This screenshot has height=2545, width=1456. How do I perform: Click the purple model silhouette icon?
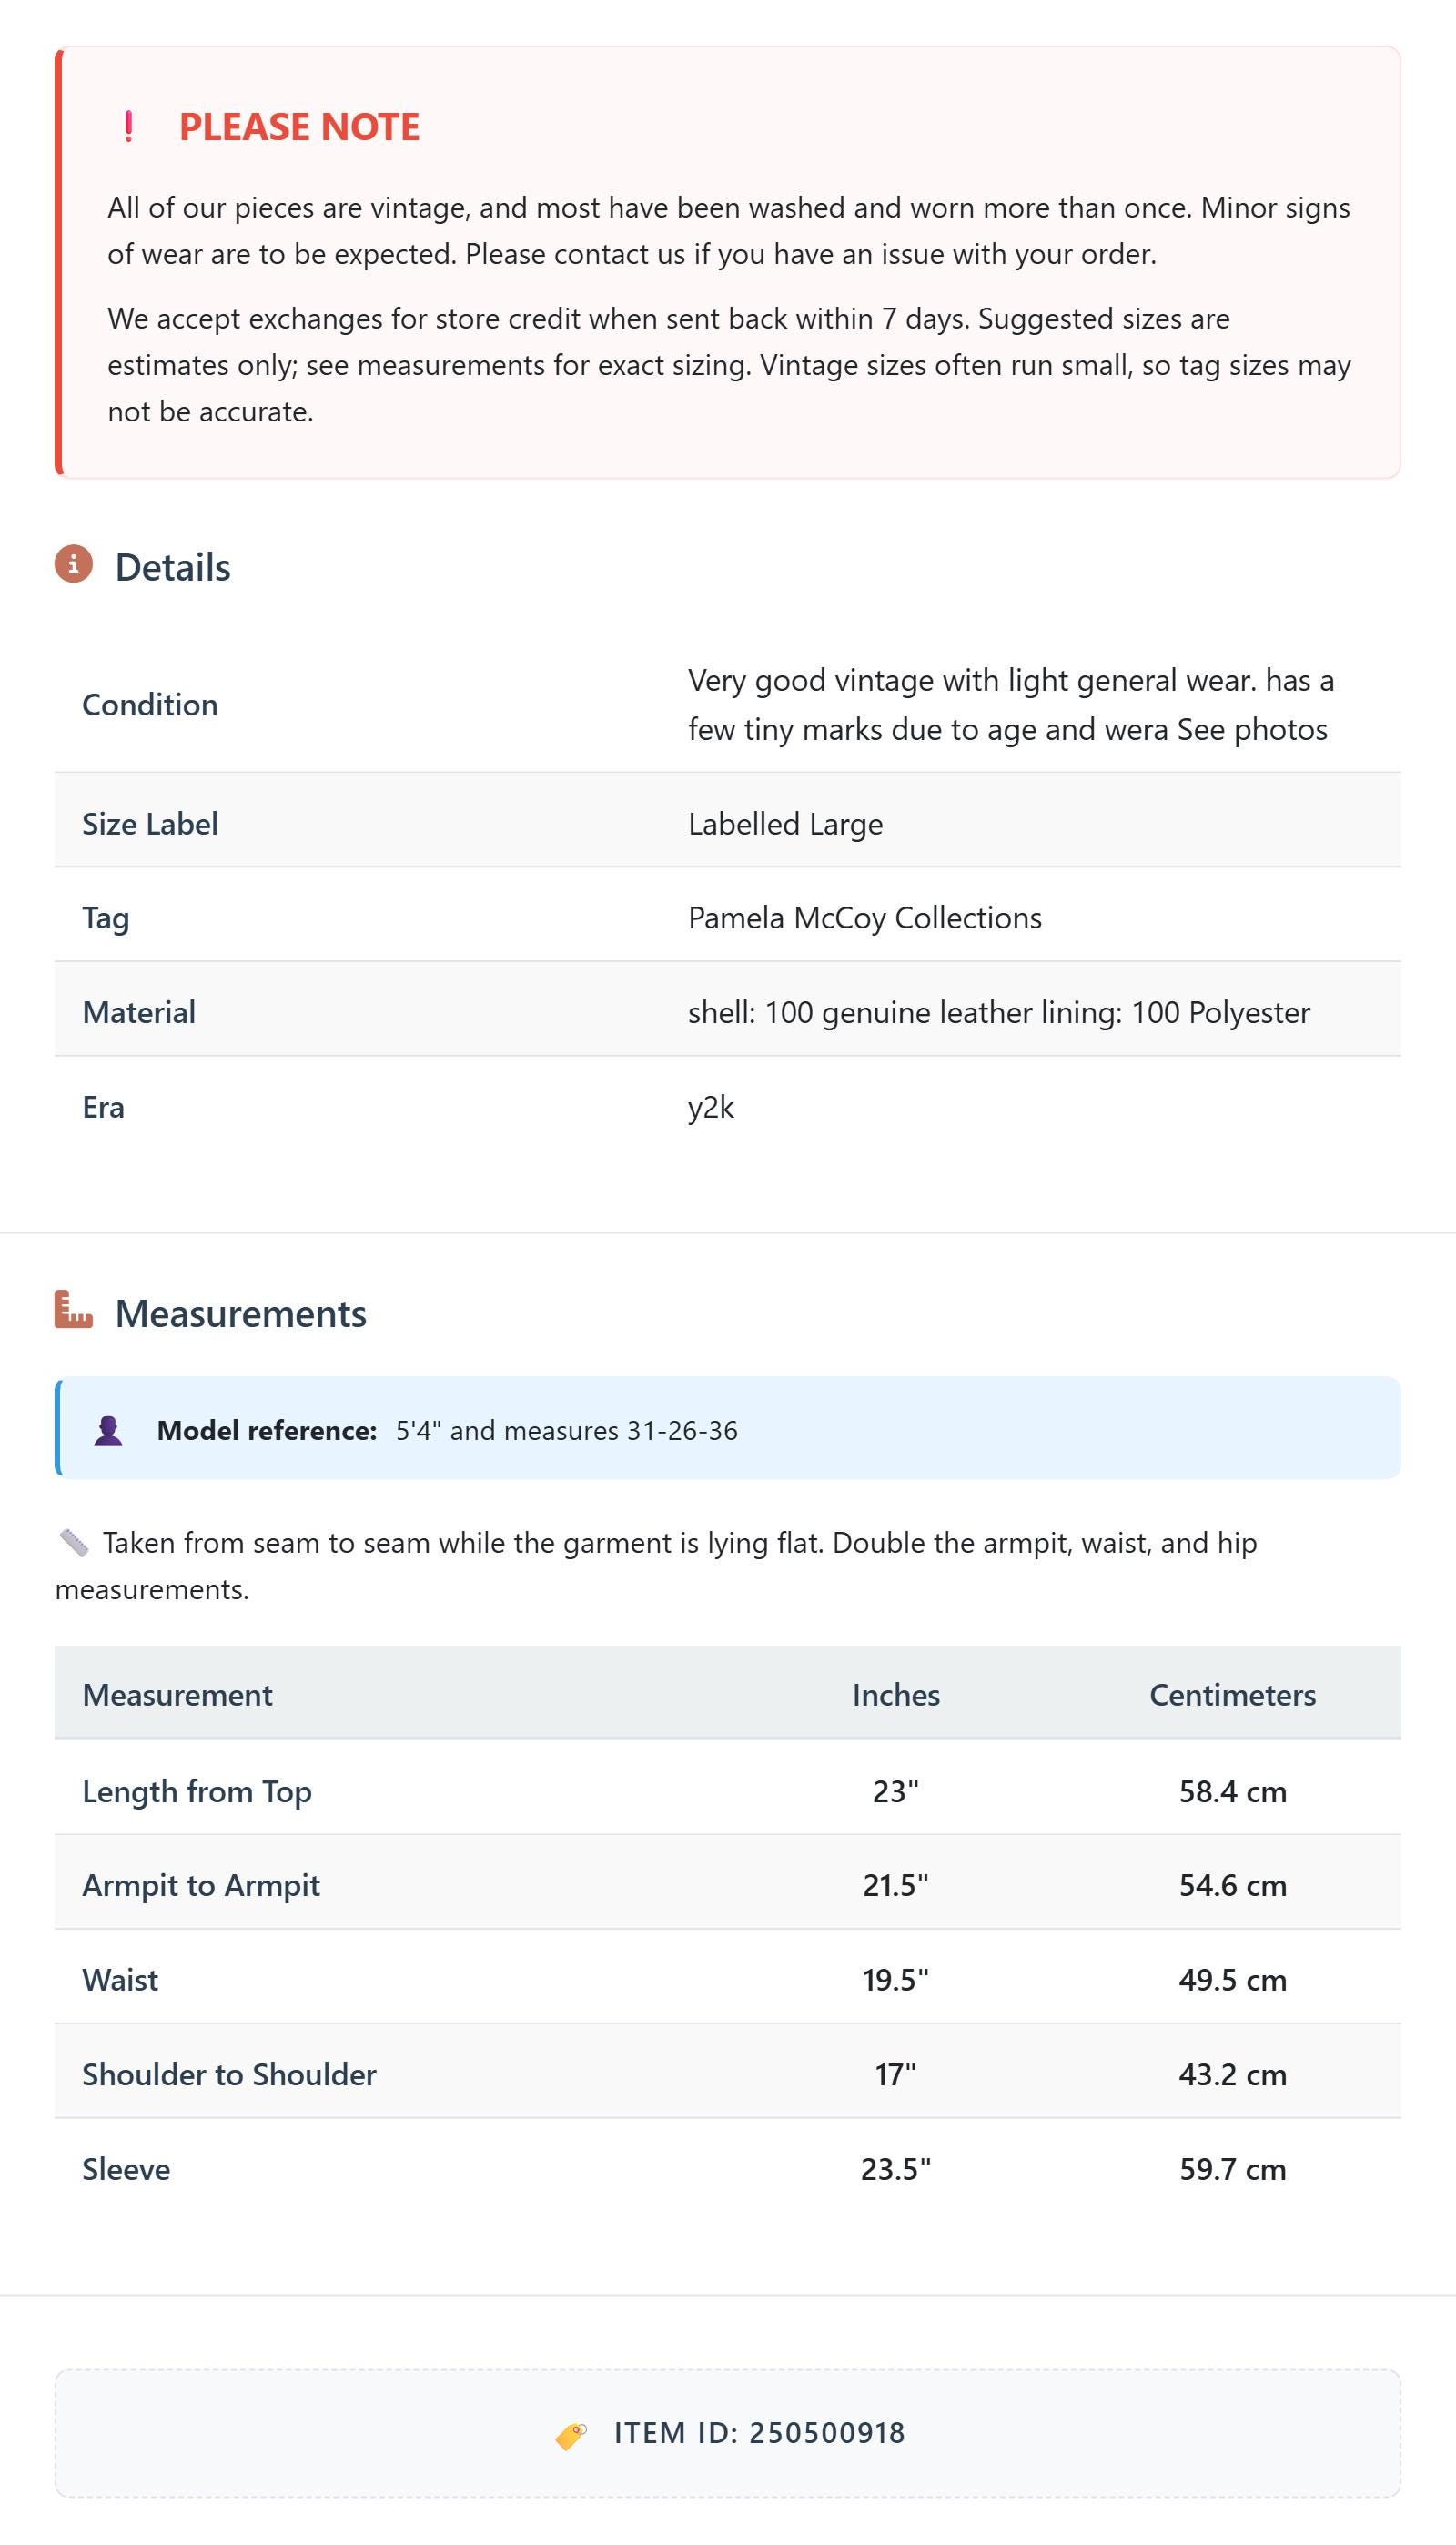(108, 1431)
